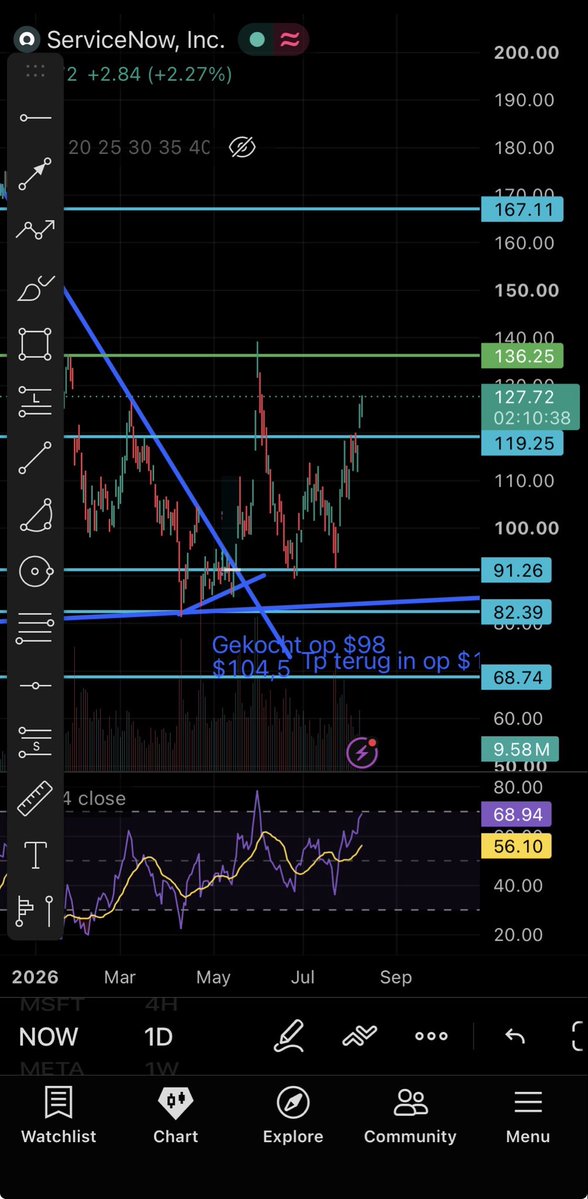The image size is (588, 1199).
Task: Select the '$104,5' chart annotation
Action: 252,669
